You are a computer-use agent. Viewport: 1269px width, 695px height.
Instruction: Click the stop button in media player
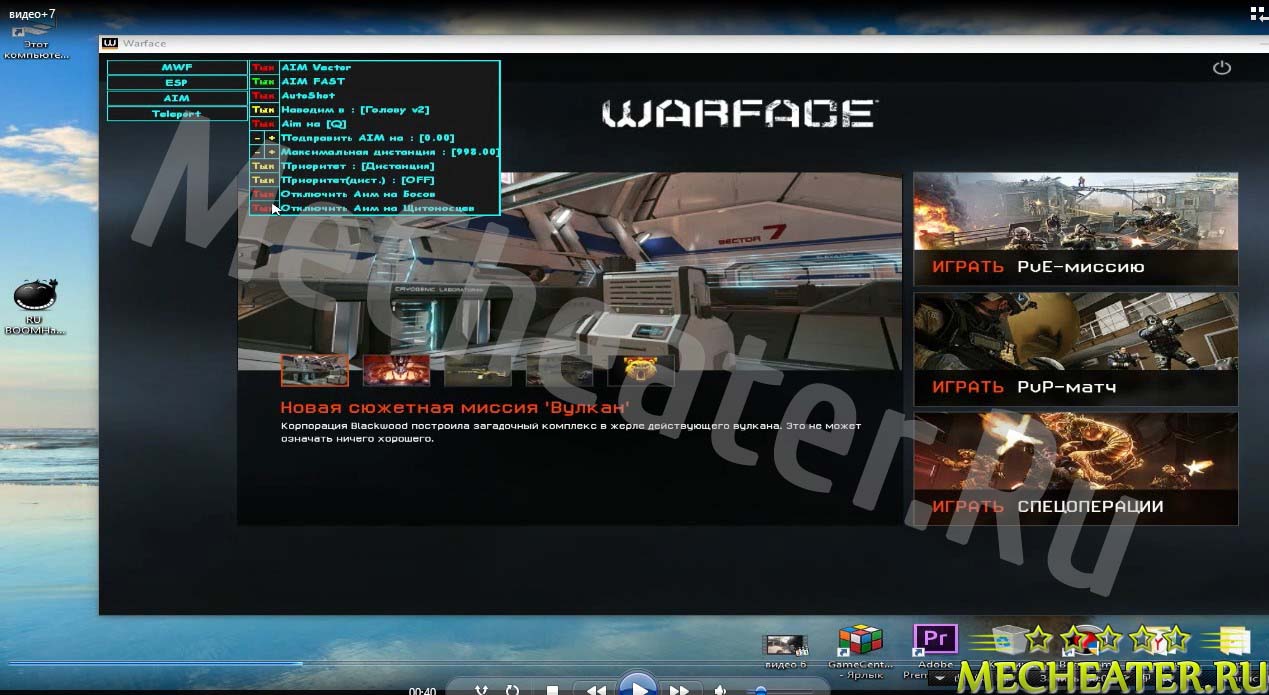click(552, 690)
